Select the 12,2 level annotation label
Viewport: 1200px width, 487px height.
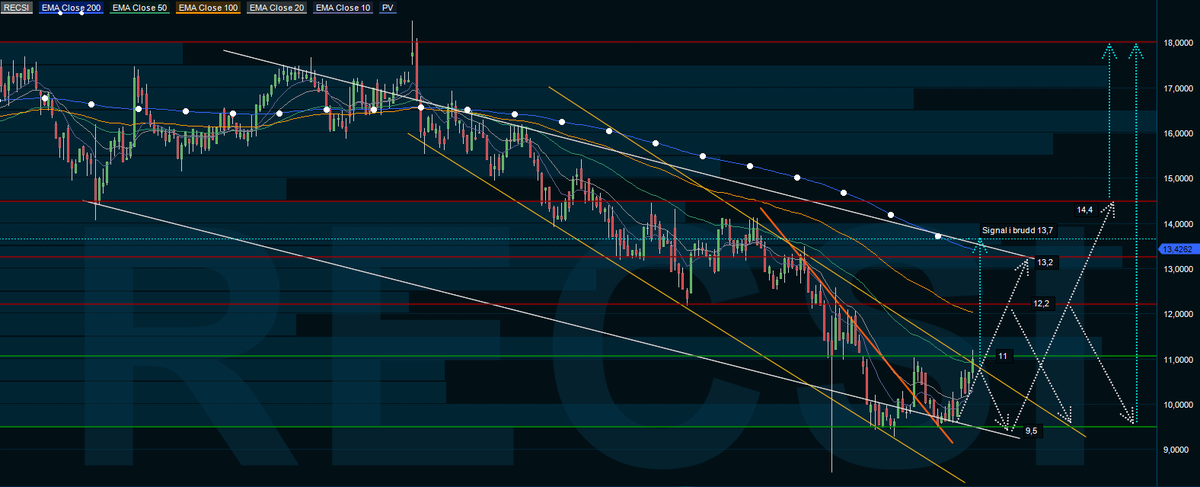pyautogui.click(x=1041, y=303)
